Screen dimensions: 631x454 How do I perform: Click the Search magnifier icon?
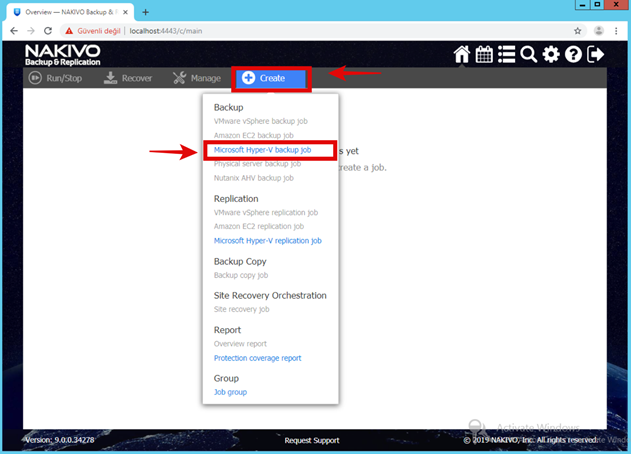click(528, 54)
